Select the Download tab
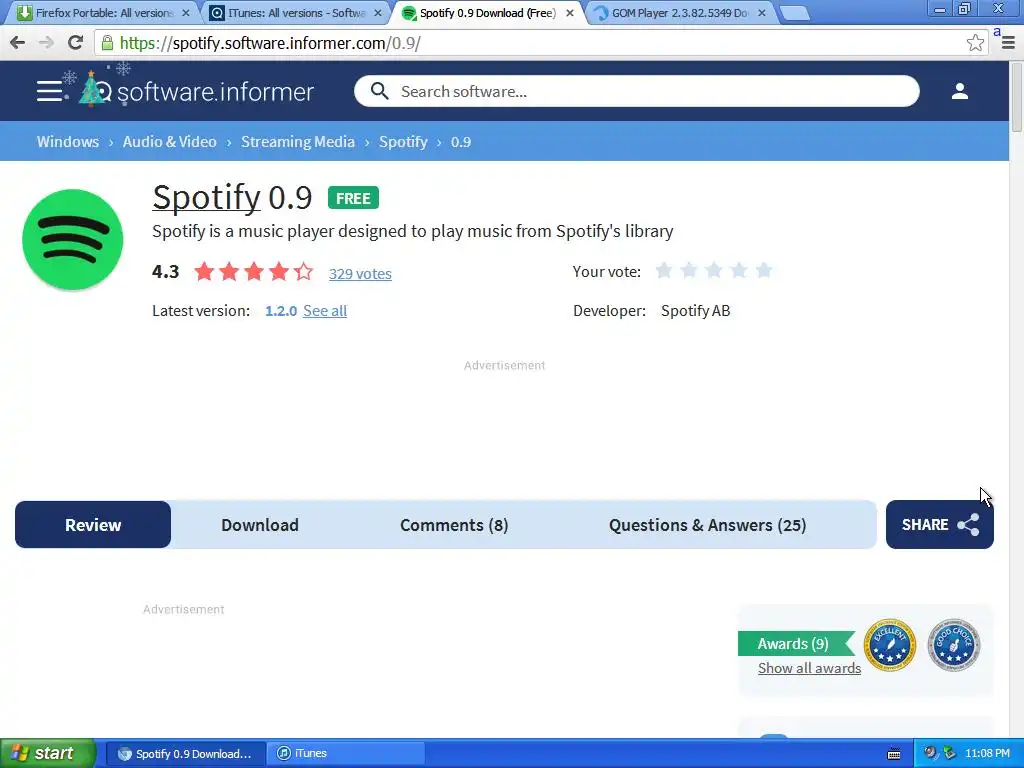The image size is (1024, 768). (260, 525)
